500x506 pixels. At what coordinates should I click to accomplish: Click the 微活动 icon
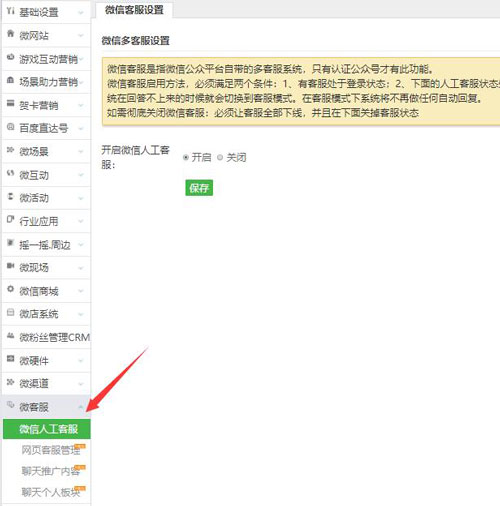click(11, 197)
